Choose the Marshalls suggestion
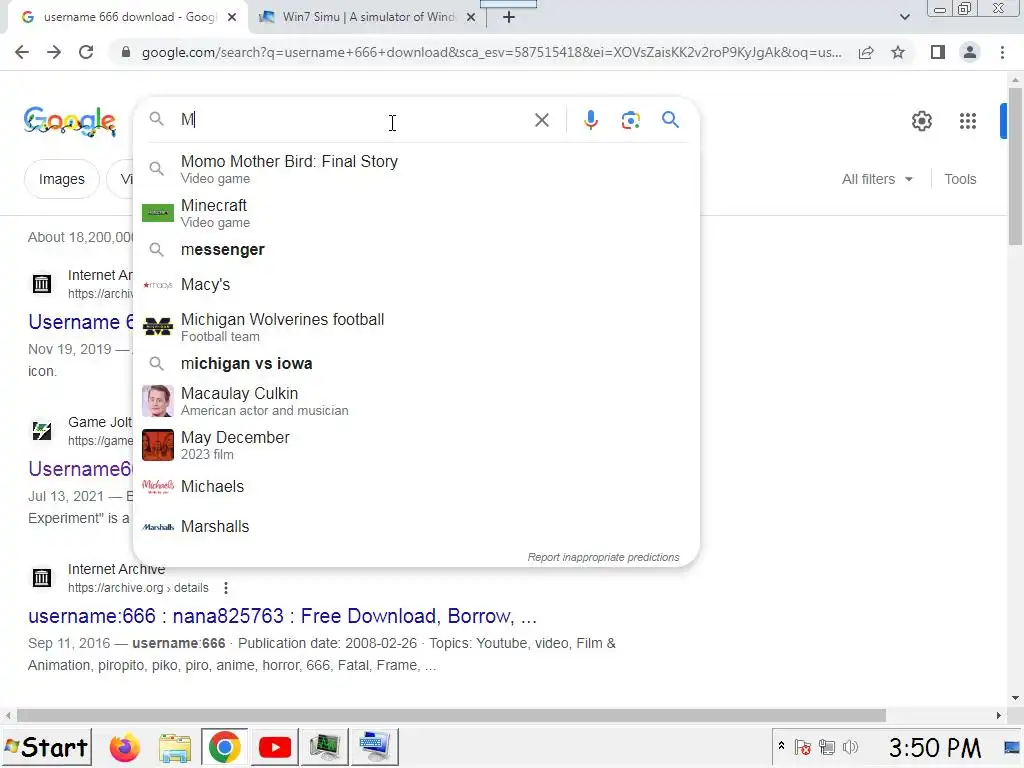This screenshot has width=1024, height=768. 416,526
